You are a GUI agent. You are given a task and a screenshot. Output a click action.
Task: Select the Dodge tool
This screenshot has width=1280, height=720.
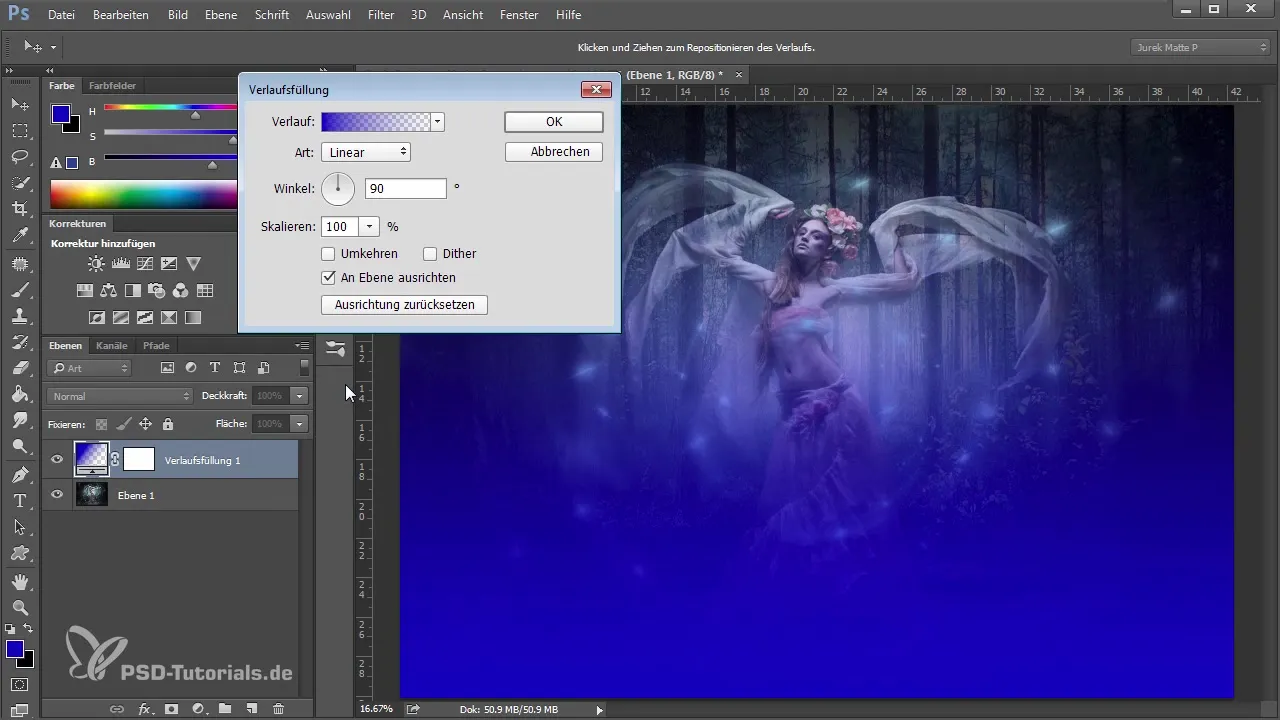[x=19, y=446]
